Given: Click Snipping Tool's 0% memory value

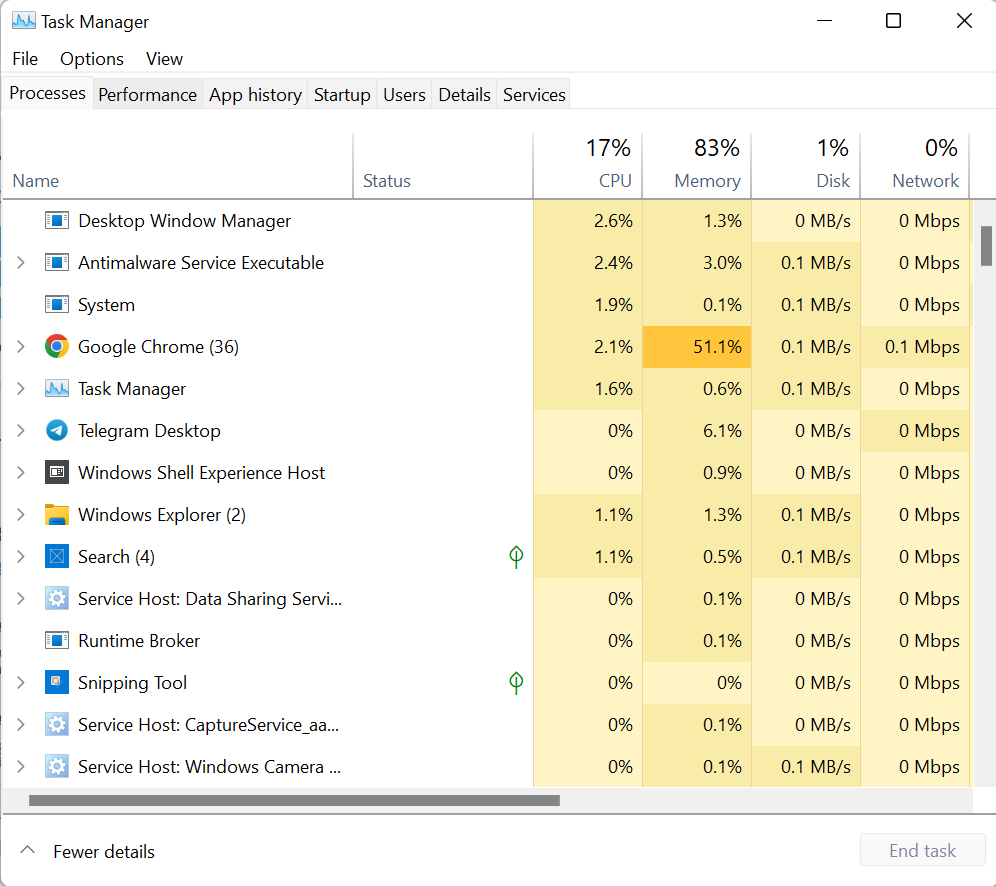Looking at the screenshot, I should (x=729, y=683).
